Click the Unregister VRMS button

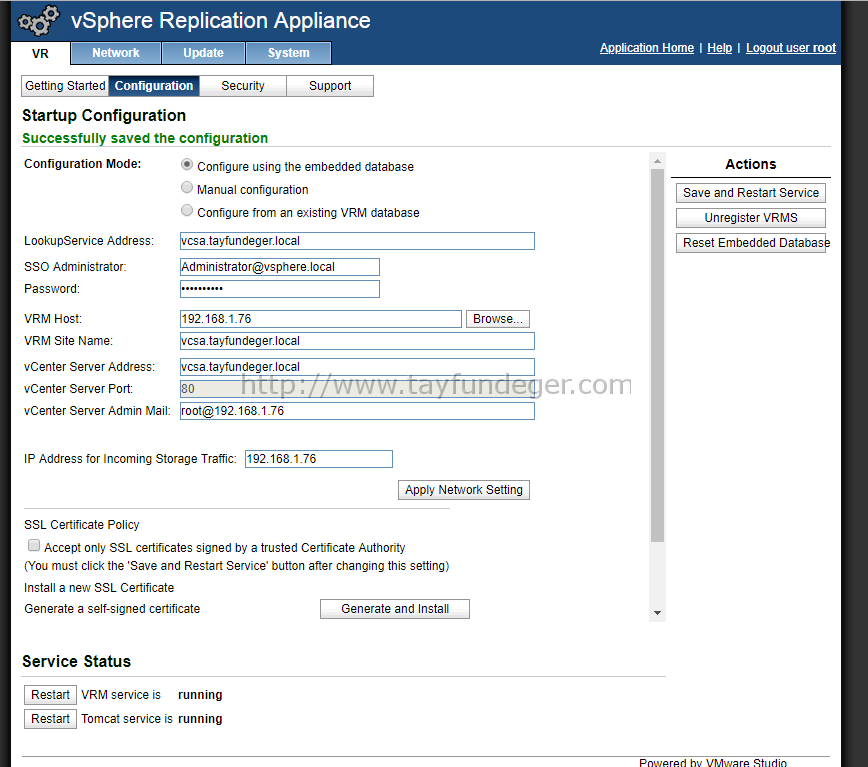751,217
